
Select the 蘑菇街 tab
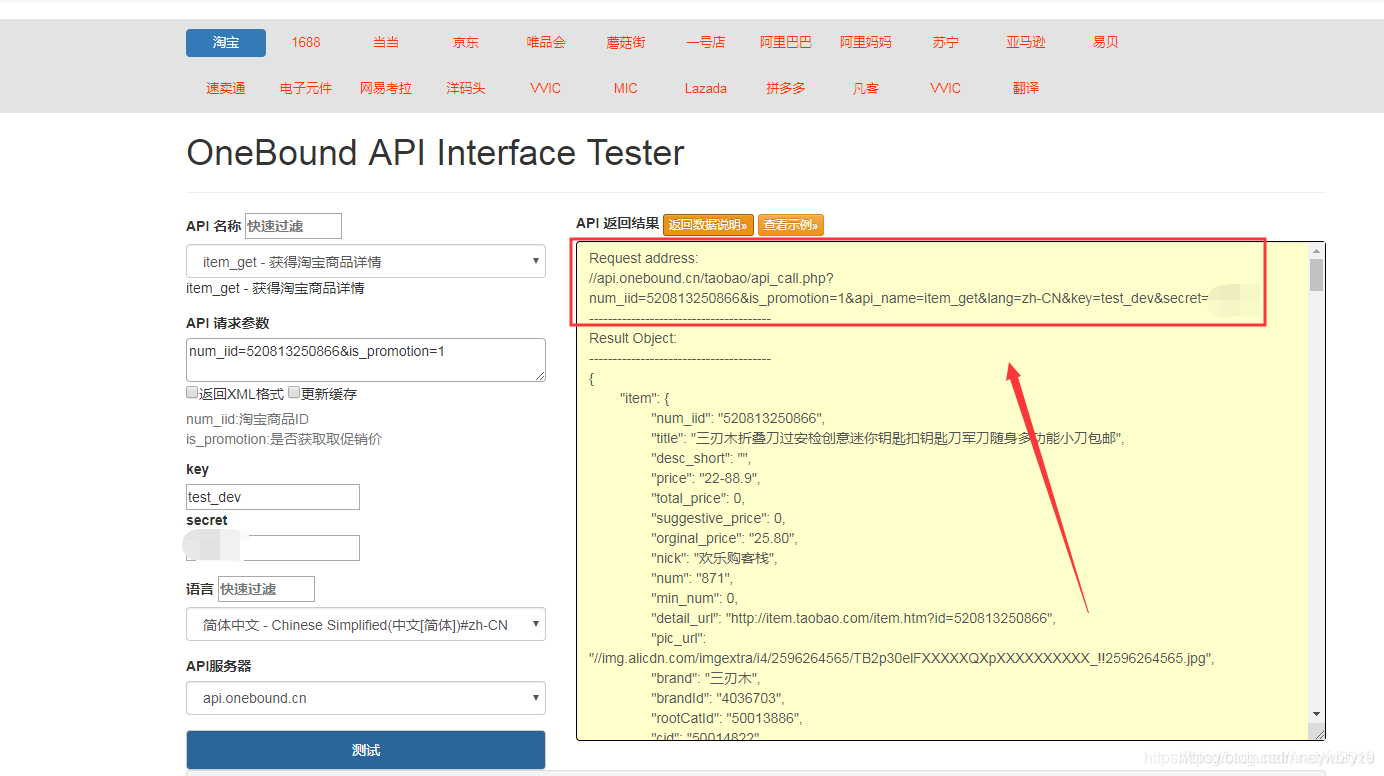(626, 43)
